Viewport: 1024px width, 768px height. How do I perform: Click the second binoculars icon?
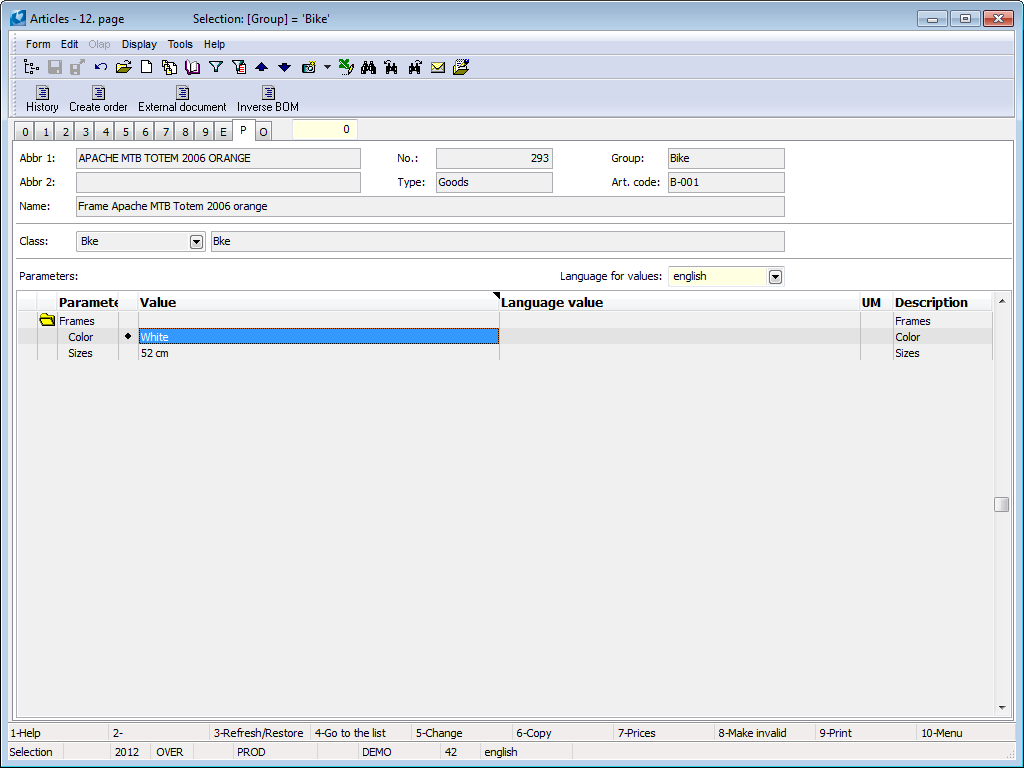(391, 67)
